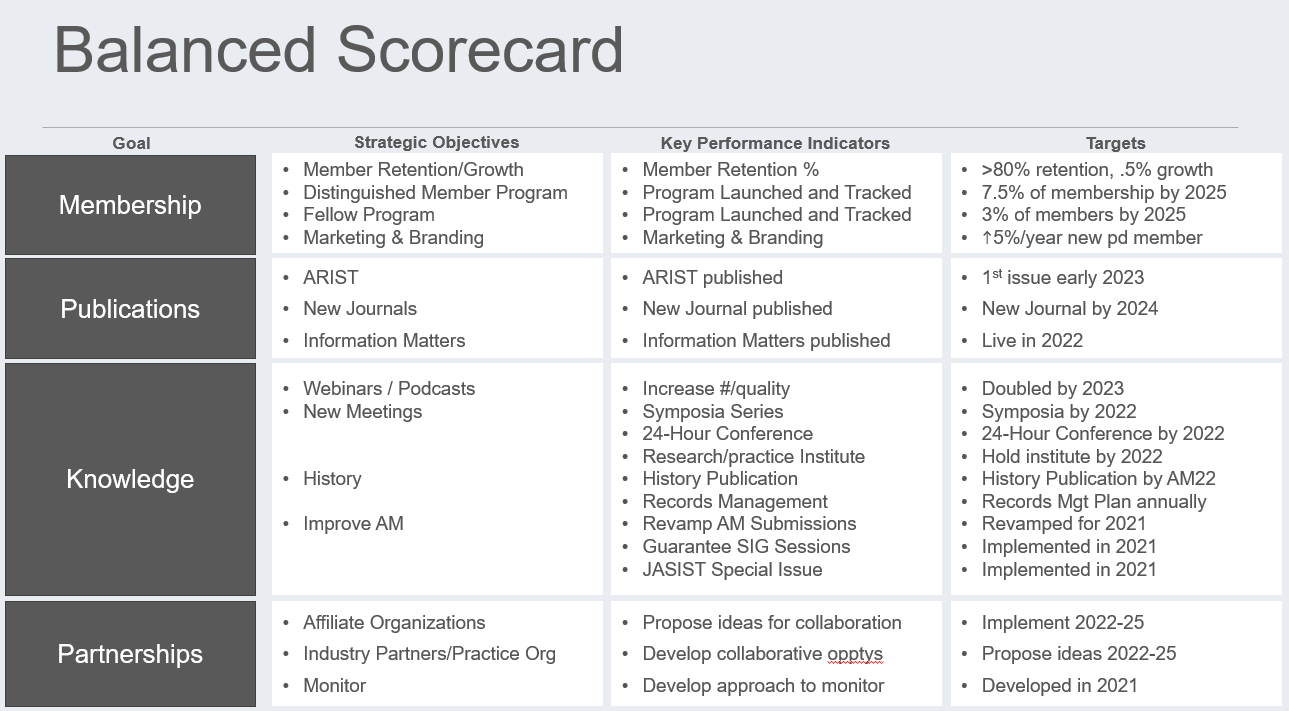Click the Balanced Scorecard slide title
The width and height of the screenshot is (1289, 711).
pyautogui.click(x=339, y=50)
